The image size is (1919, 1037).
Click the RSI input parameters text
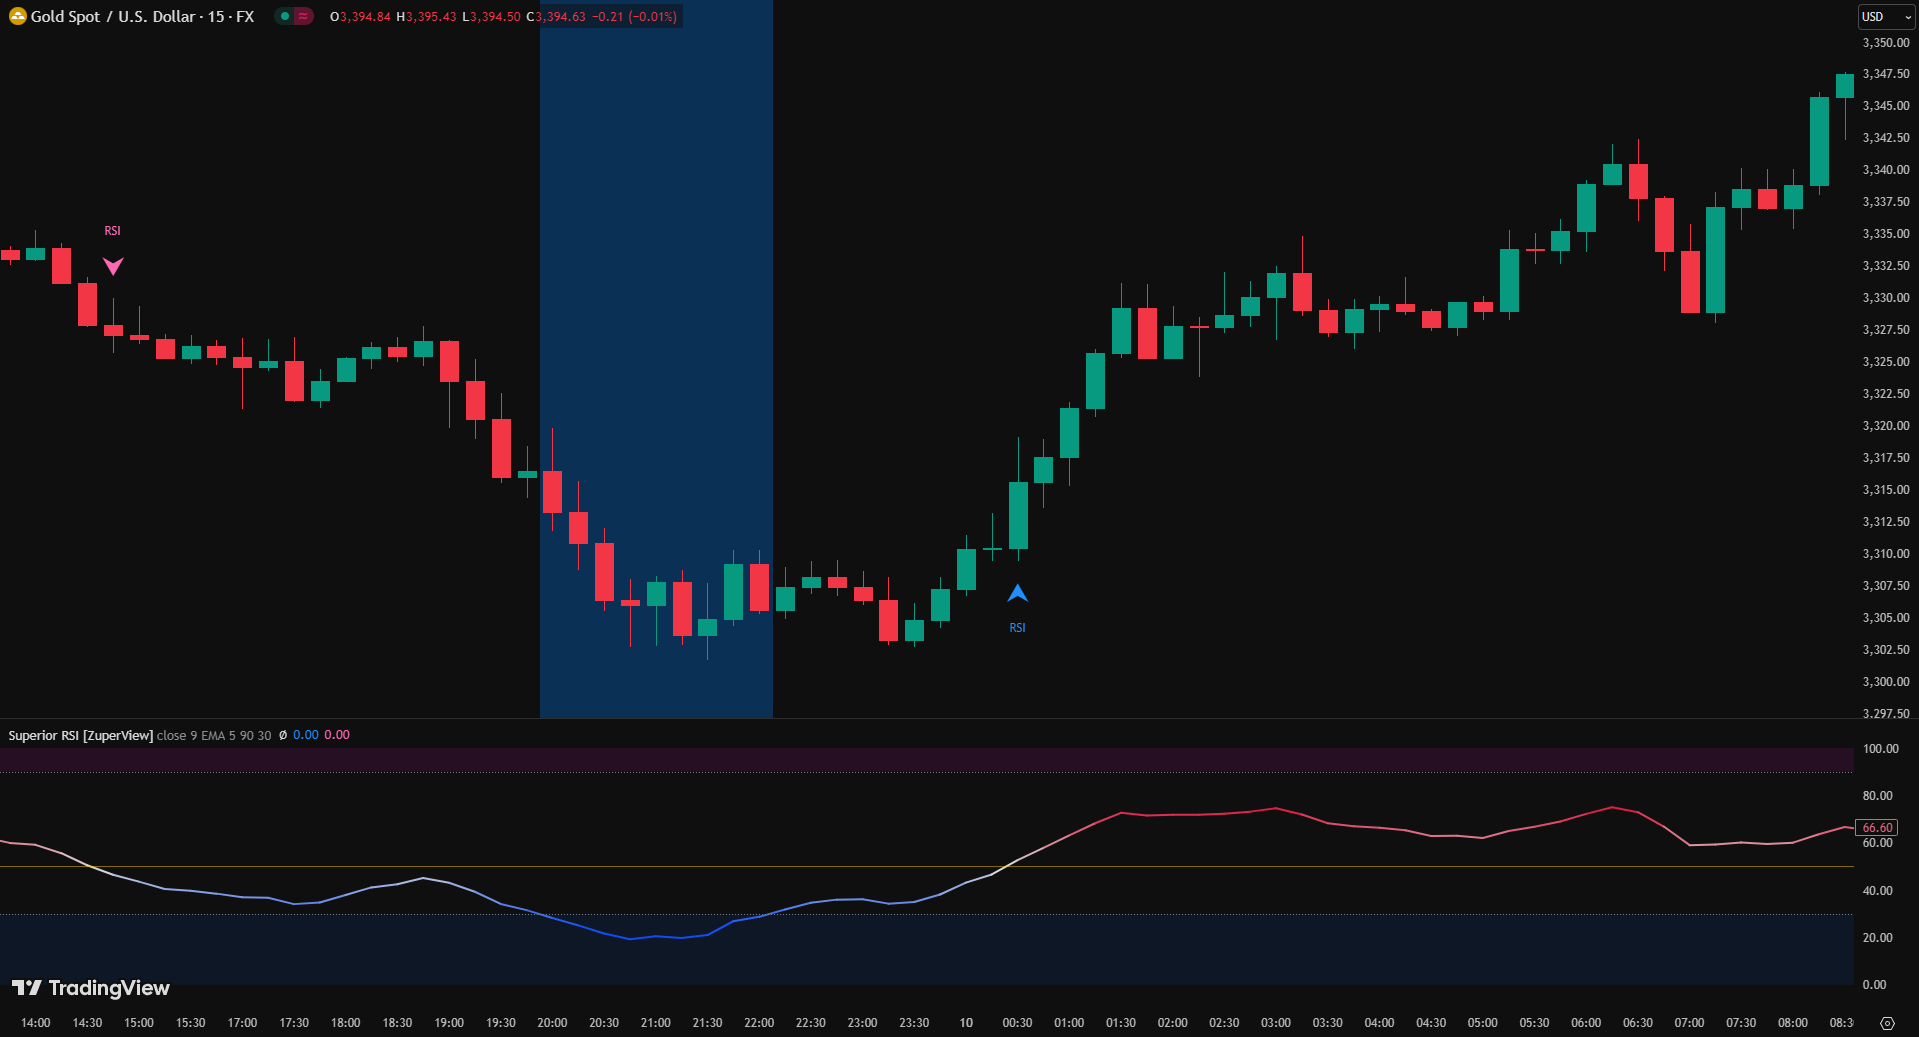coord(214,735)
